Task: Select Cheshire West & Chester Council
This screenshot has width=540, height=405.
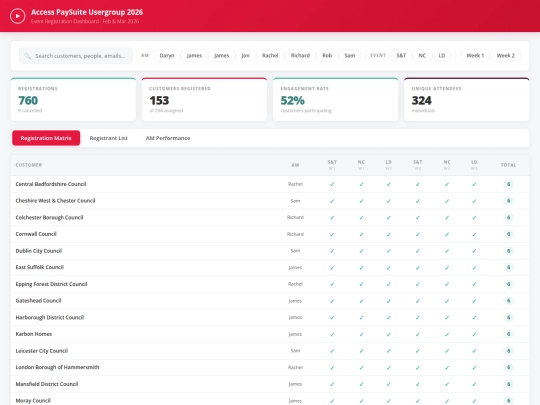Action: [55, 200]
